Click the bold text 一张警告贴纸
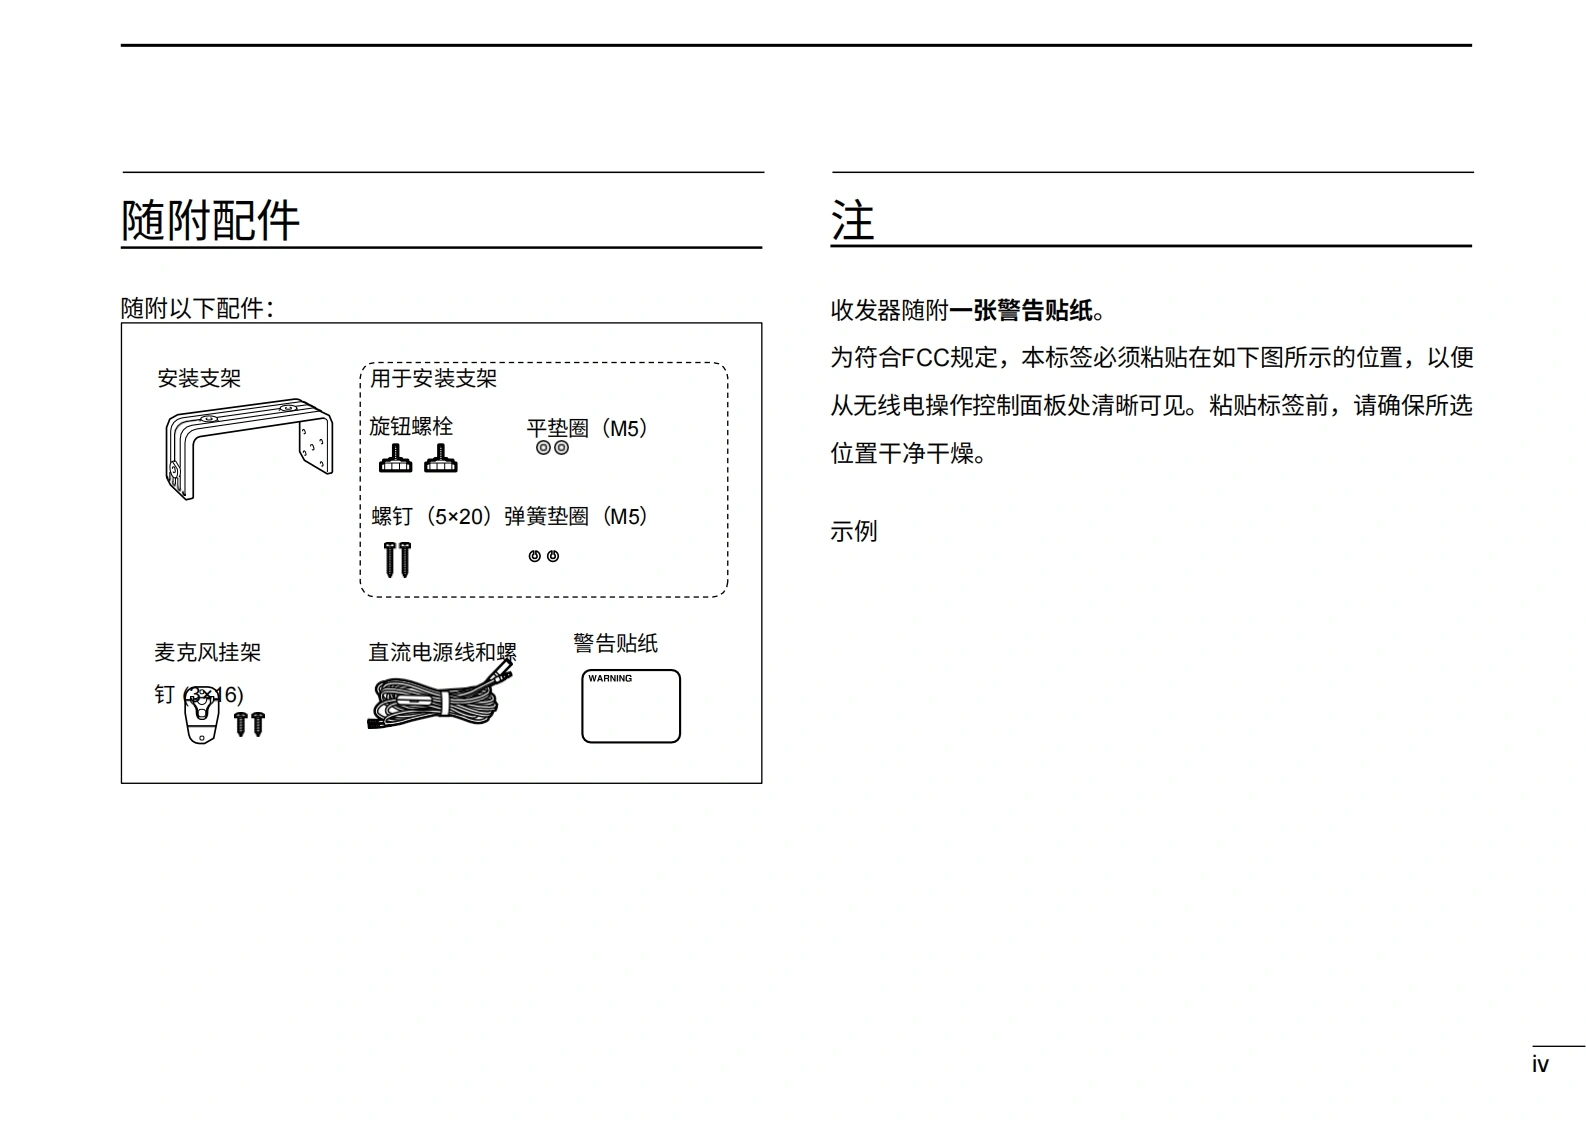 click(1021, 310)
